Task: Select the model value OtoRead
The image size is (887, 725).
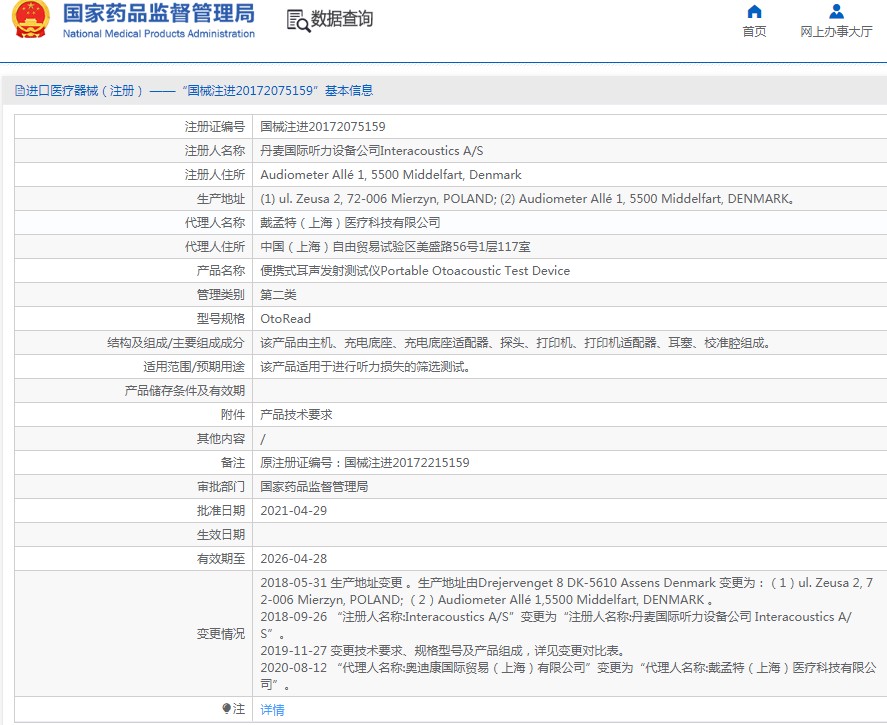Action: click(286, 319)
